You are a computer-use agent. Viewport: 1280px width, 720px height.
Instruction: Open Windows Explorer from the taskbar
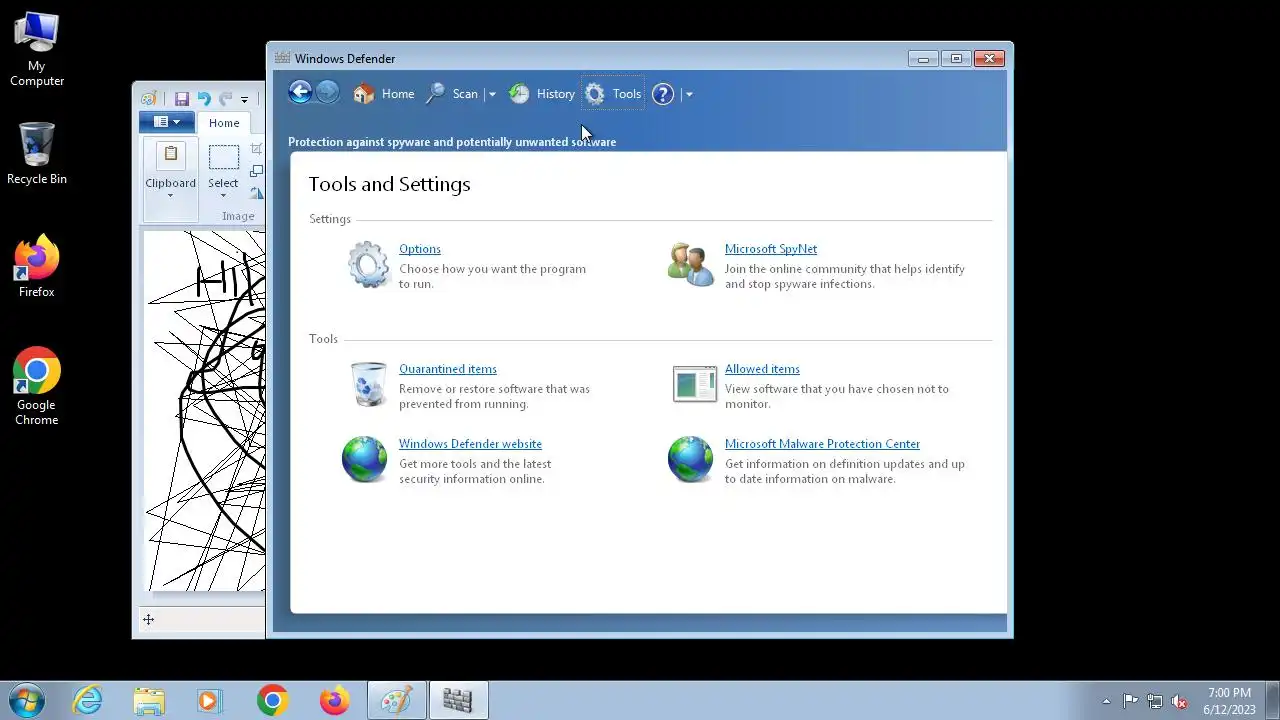pos(149,700)
